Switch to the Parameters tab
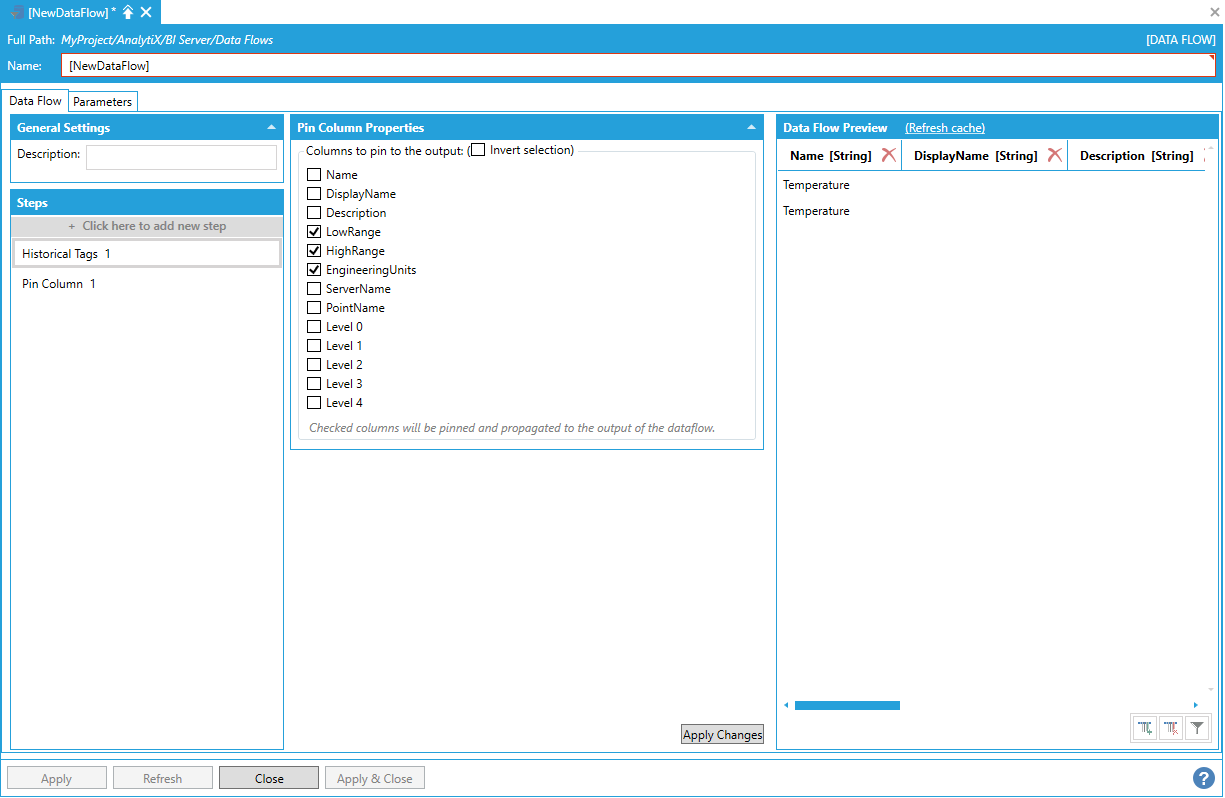The image size is (1225, 798). (102, 102)
